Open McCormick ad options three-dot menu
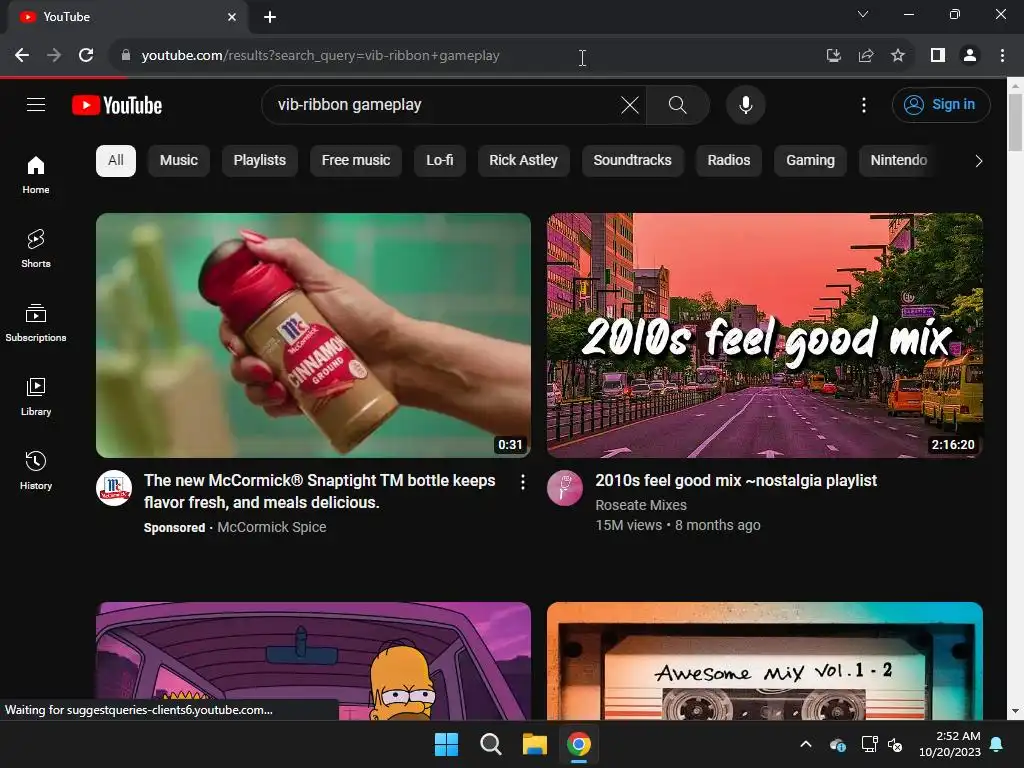1024x768 pixels. click(x=522, y=482)
